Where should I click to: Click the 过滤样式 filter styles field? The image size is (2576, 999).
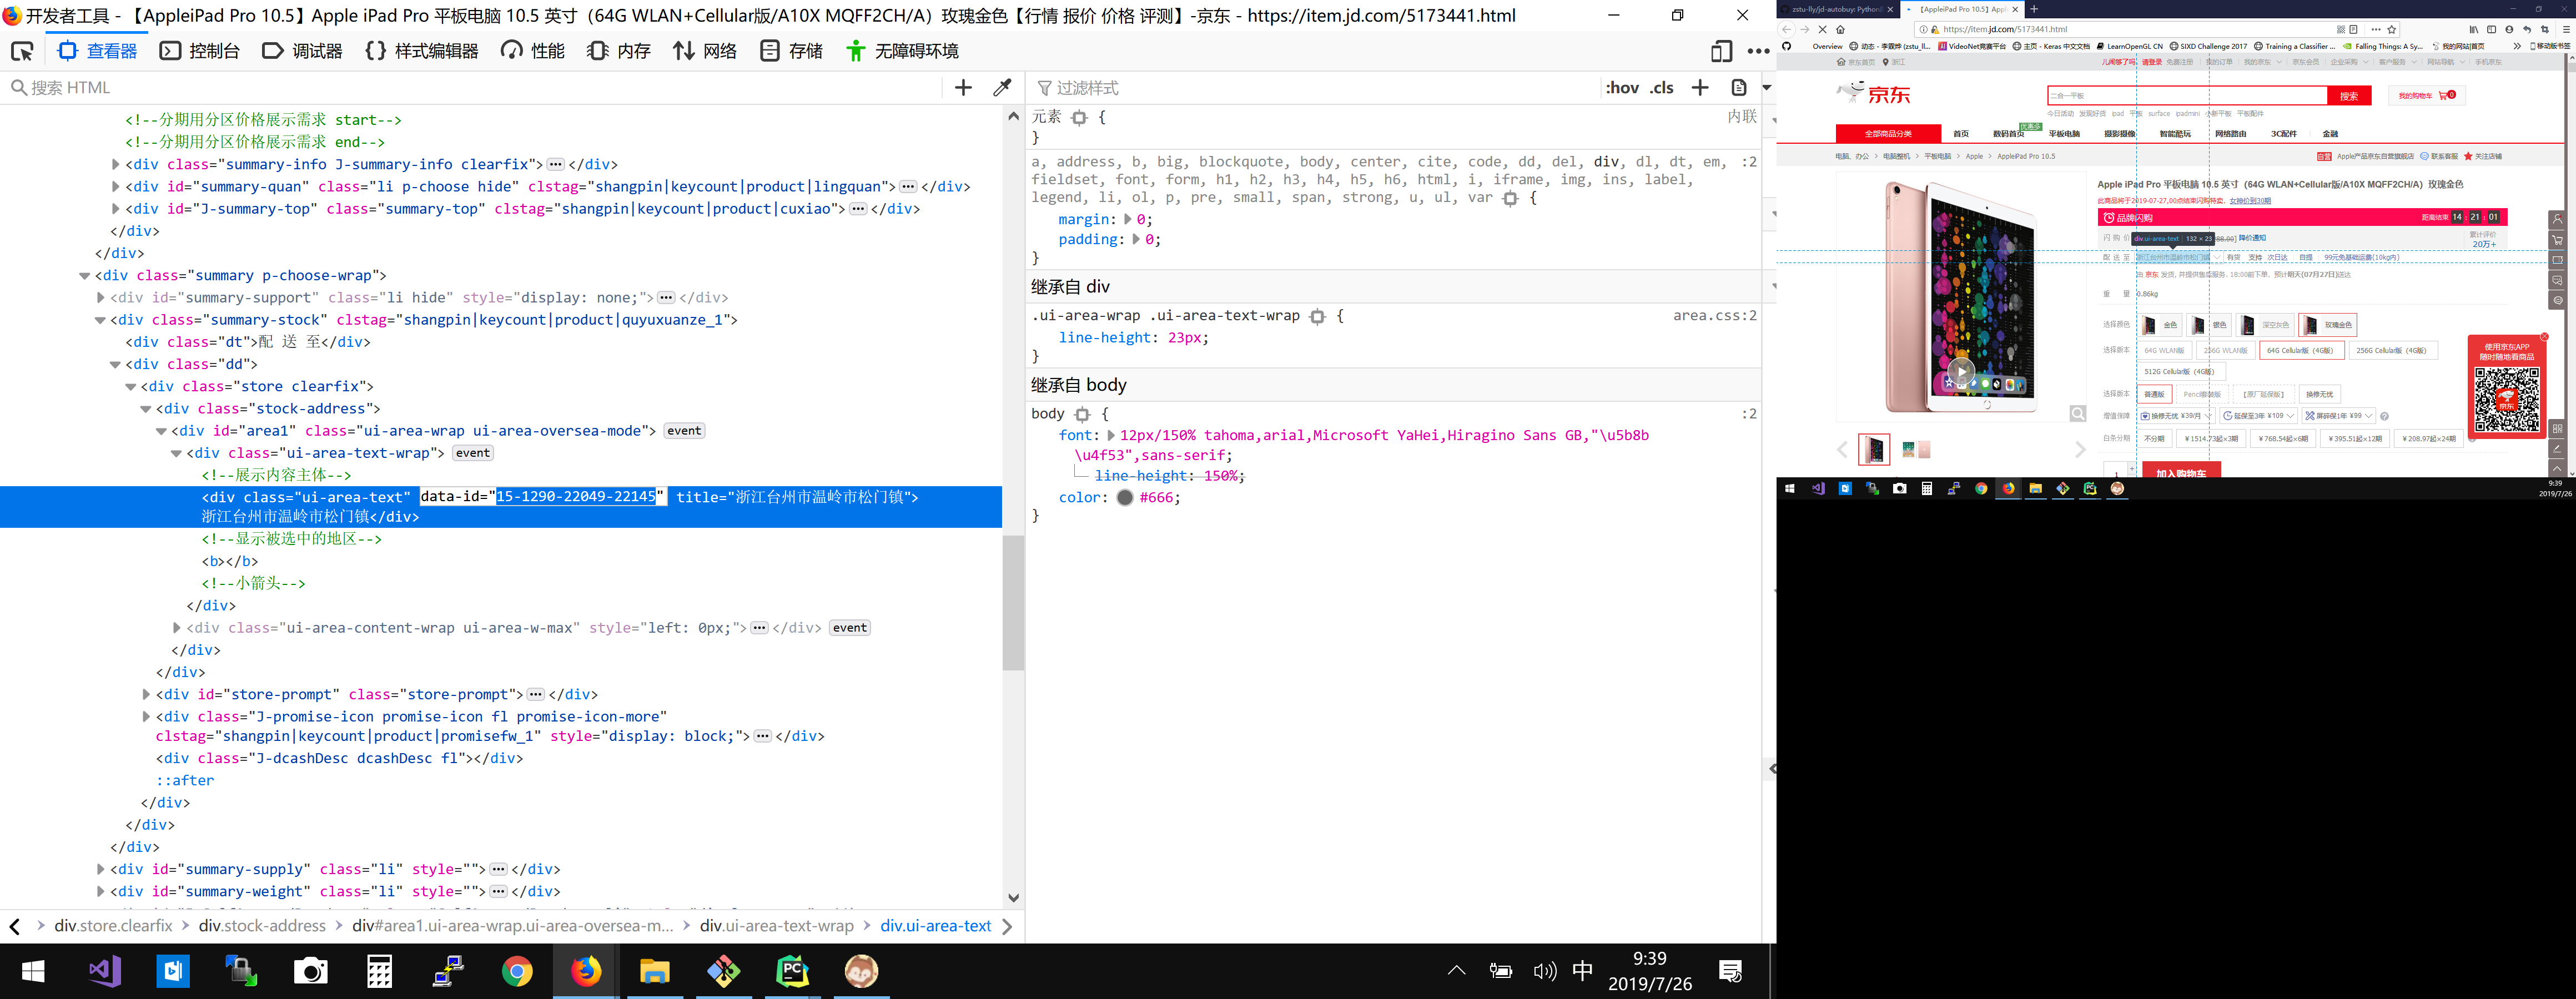click(1315, 88)
